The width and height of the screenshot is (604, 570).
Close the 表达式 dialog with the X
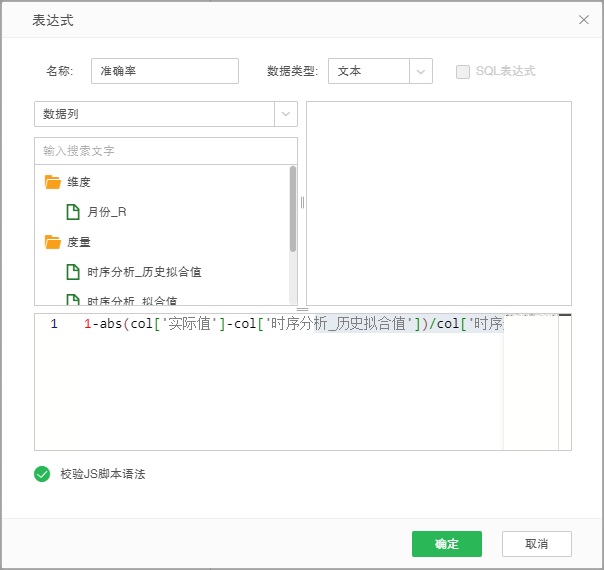(x=584, y=19)
